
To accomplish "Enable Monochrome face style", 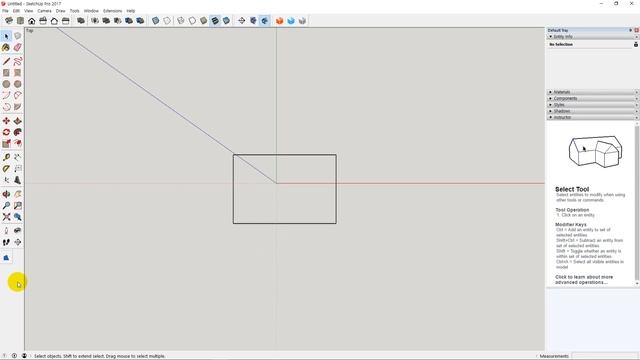I will point(226,21).
